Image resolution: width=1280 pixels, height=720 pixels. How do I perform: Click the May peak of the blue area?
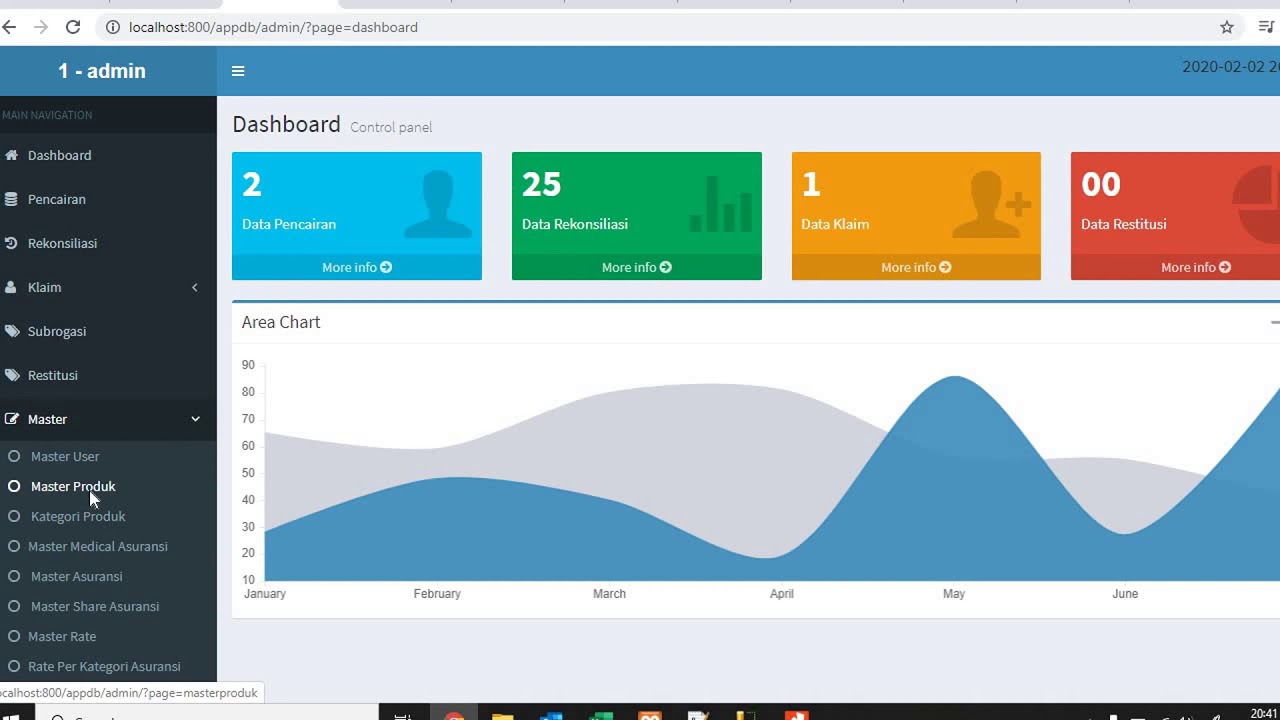coord(956,377)
